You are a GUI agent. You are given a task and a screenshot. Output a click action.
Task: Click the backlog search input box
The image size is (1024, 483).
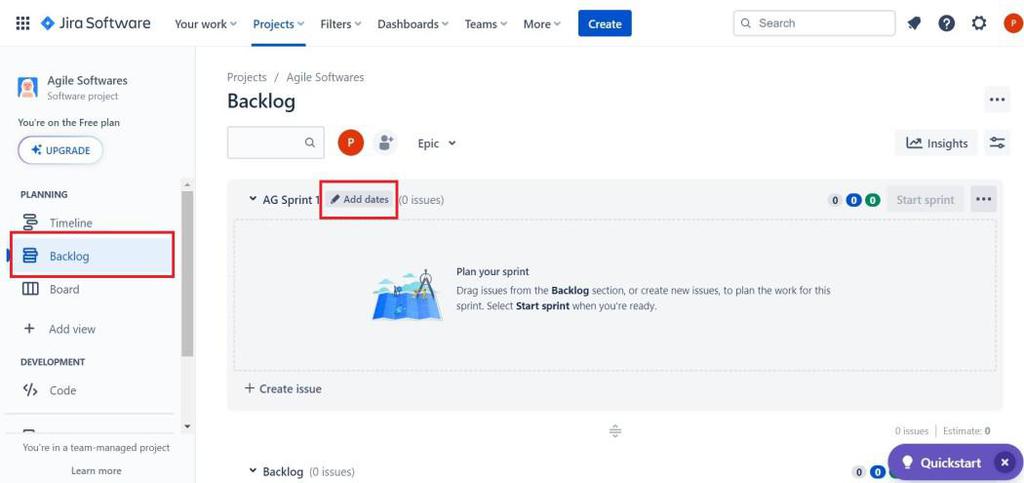276,142
